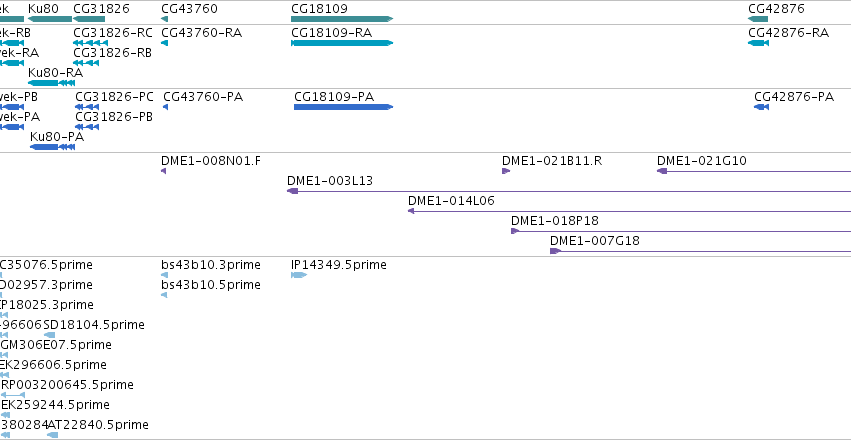
Task: Click the SD18104.5prime EST glyph
Action: coord(50,335)
